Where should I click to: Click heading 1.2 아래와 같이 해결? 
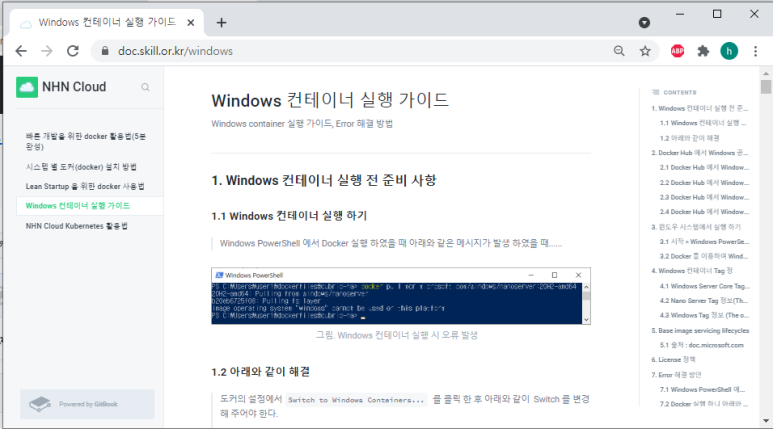(x=260, y=372)
